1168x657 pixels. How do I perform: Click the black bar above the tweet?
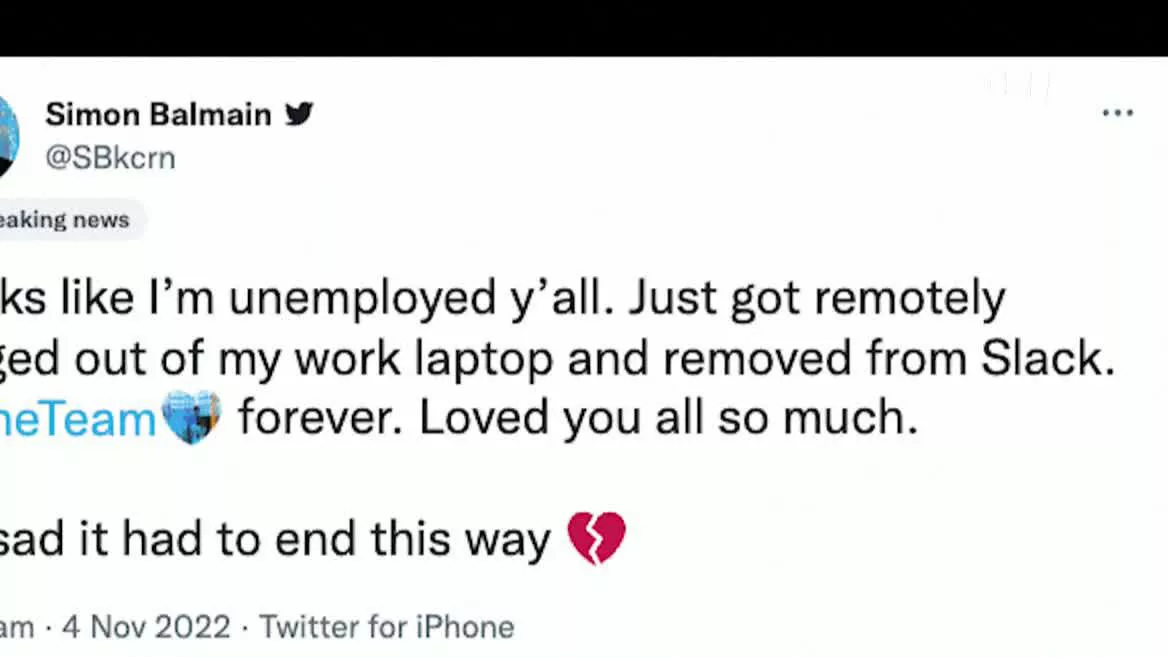tap(584, 28)
